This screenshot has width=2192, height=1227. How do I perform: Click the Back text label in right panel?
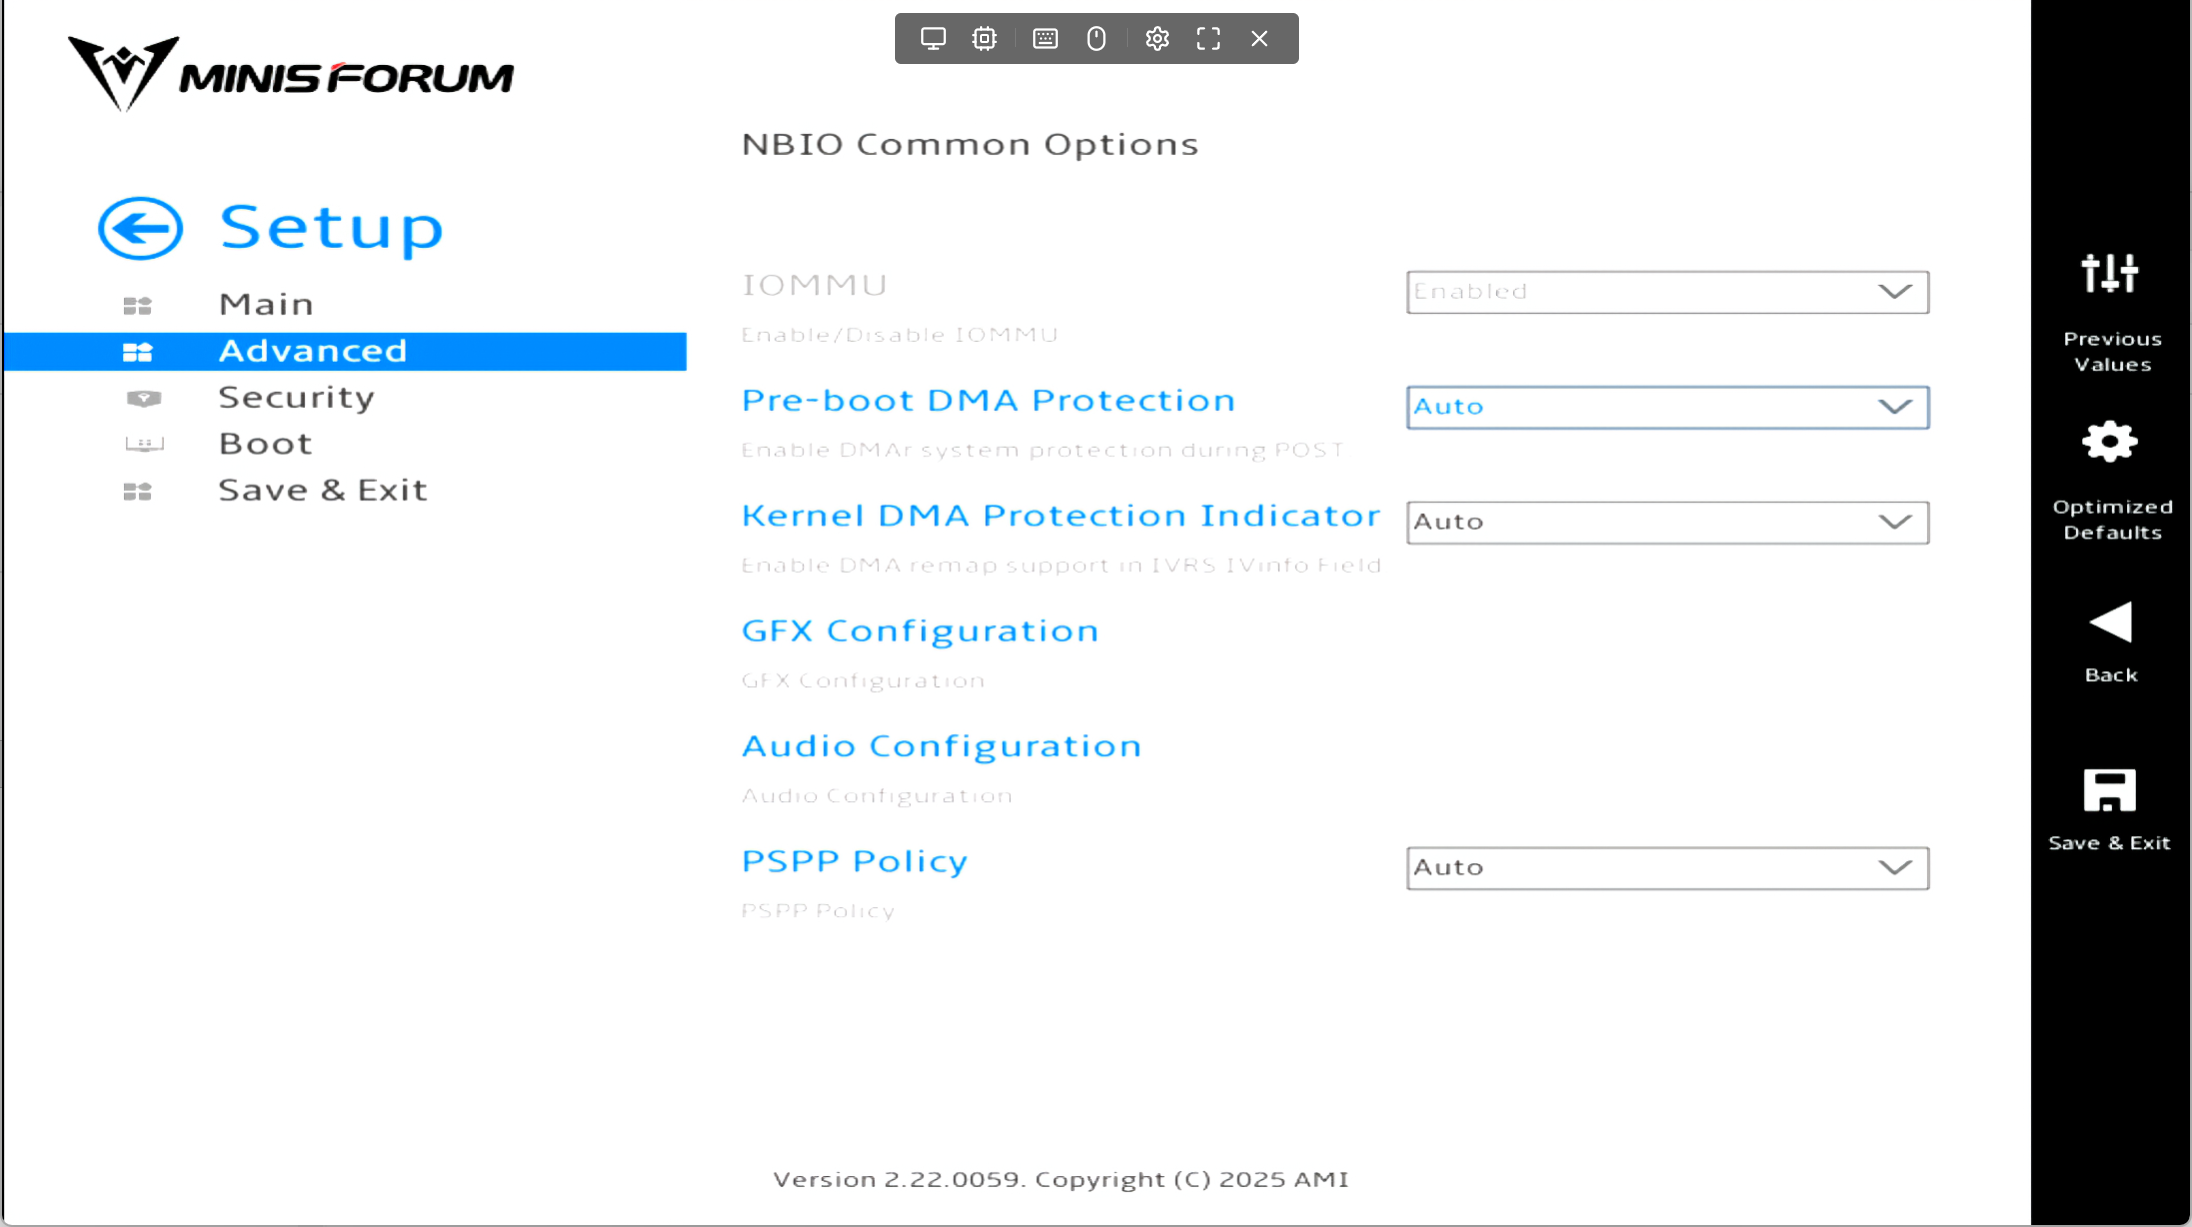click(2110, 675)
